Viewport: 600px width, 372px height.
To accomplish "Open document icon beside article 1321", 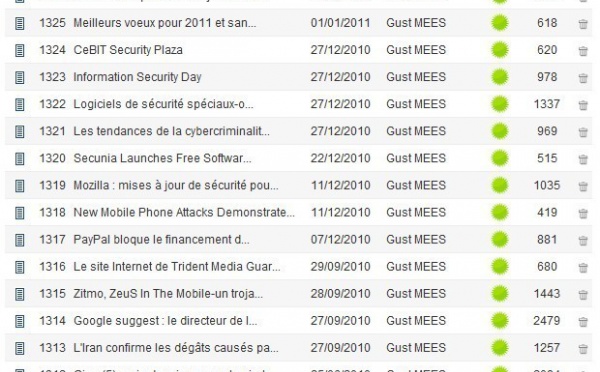I will [20, 132].
